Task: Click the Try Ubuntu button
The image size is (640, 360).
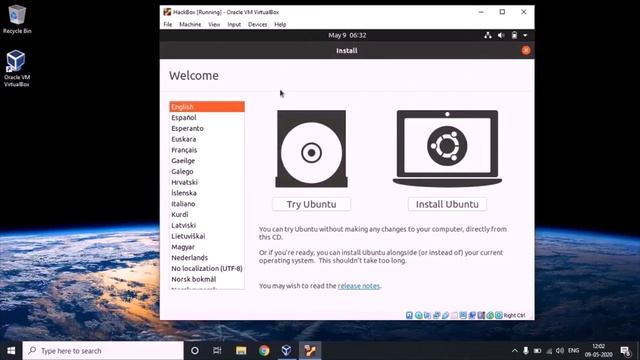Action: (x=311, y=204)
